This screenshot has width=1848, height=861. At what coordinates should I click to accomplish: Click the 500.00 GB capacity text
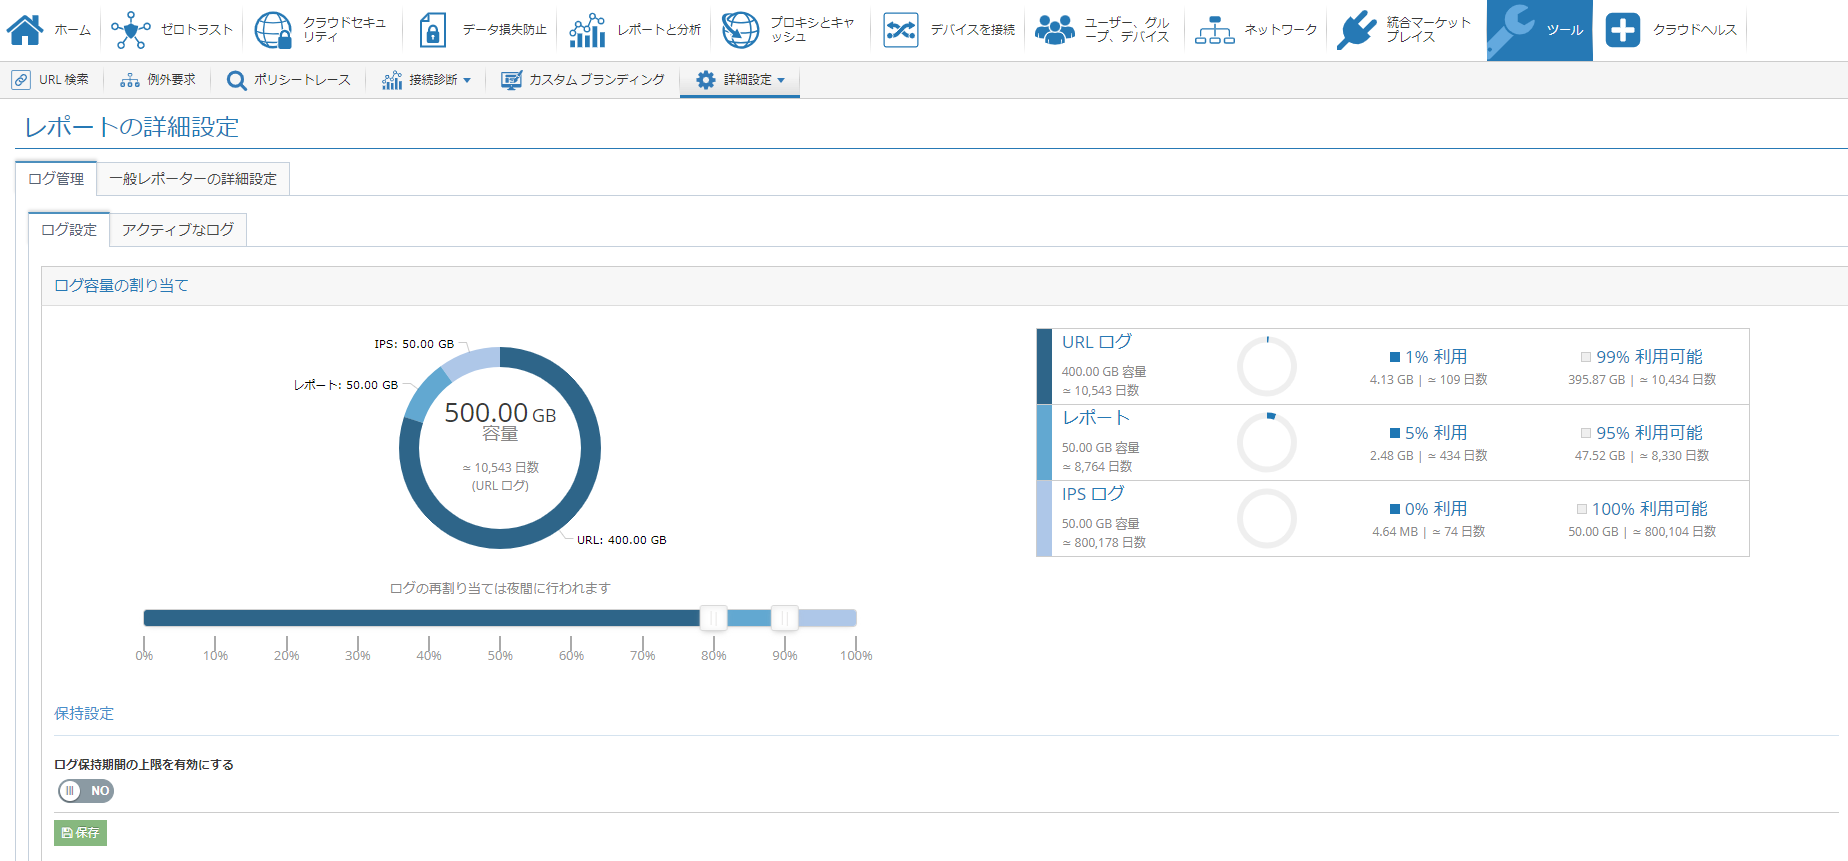pyautogui.click(x=500, y=413)
